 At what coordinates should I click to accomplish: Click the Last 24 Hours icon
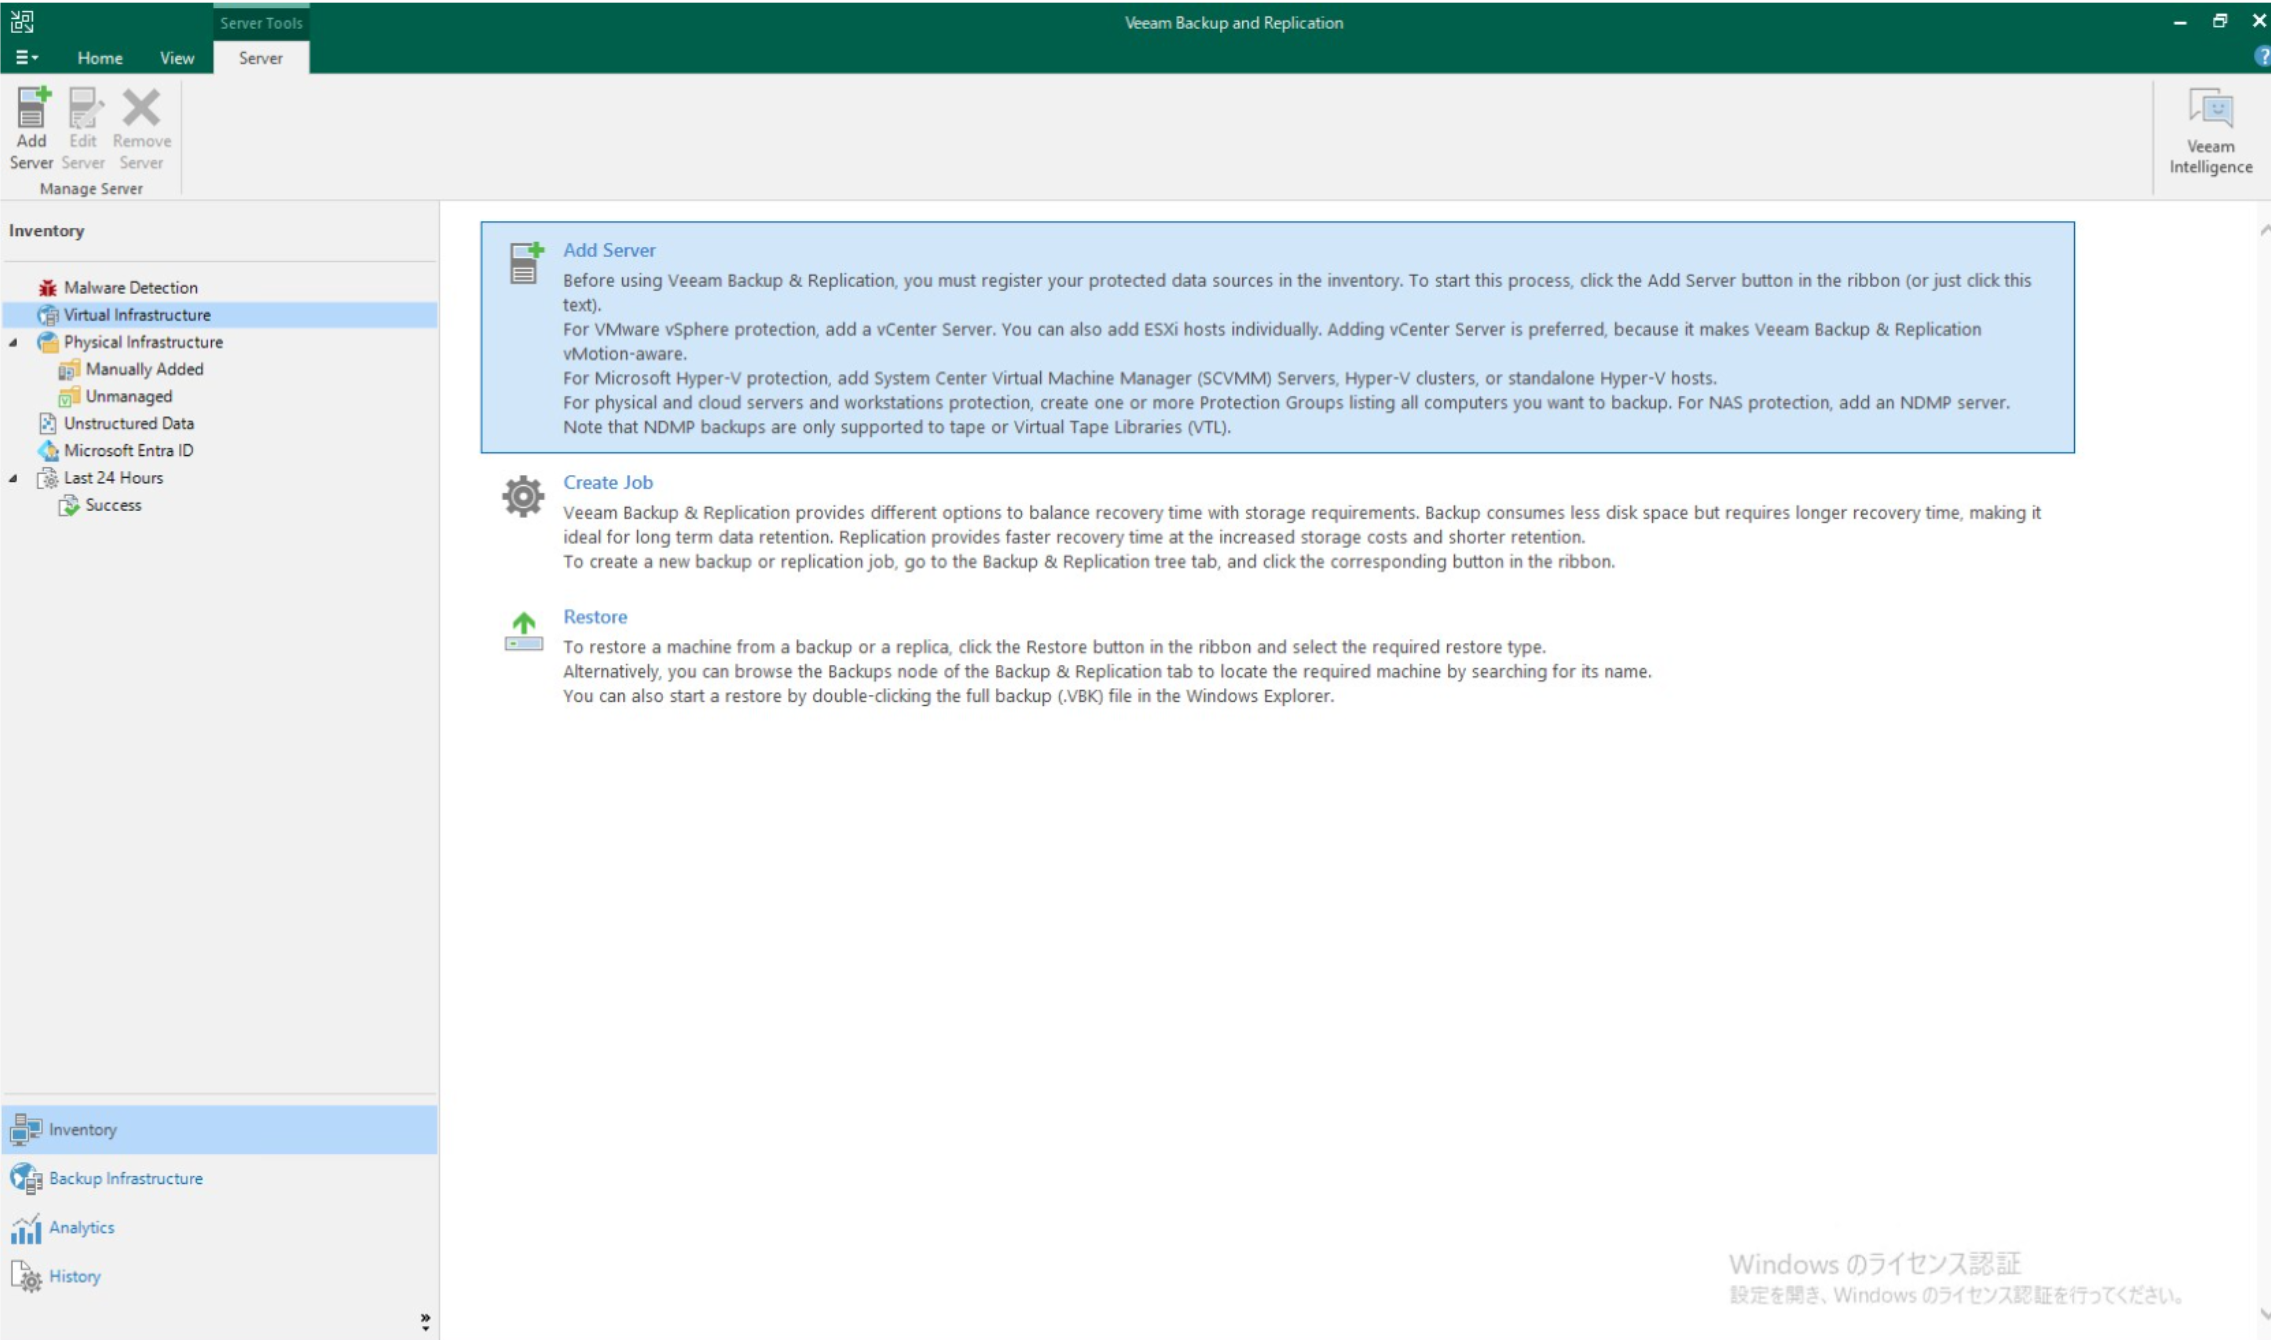47,478
